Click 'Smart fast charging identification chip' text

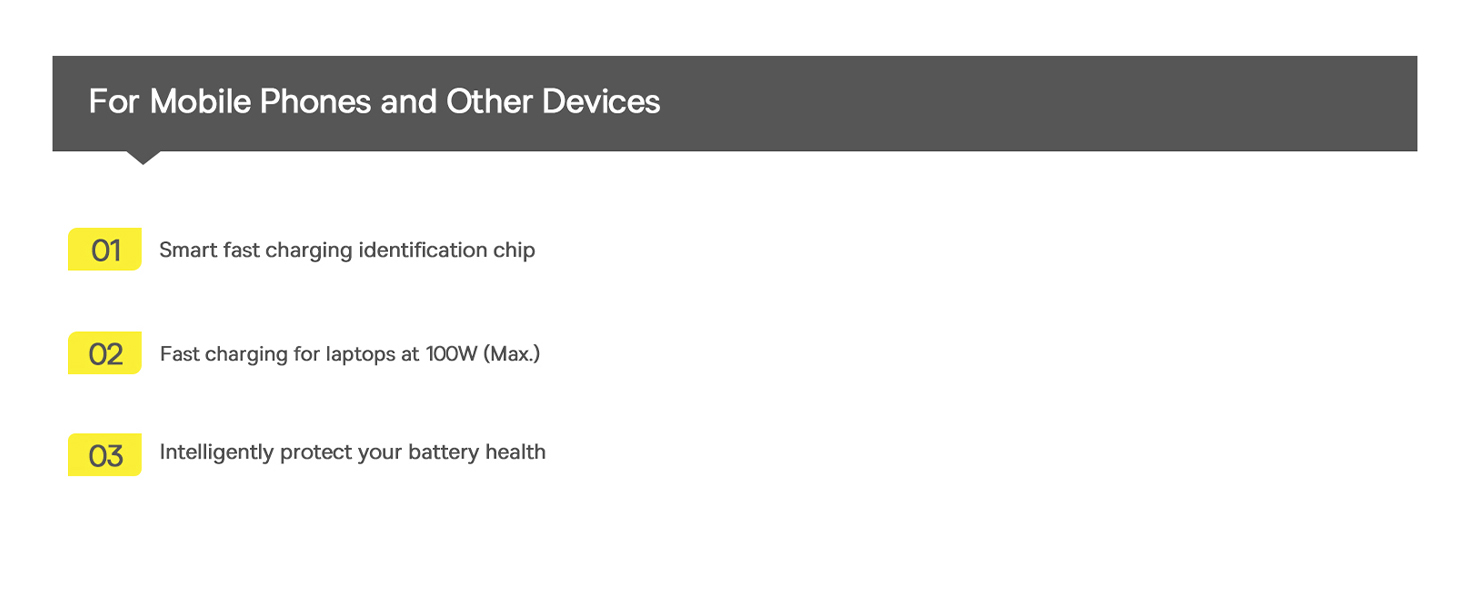(x=347, y=250)
